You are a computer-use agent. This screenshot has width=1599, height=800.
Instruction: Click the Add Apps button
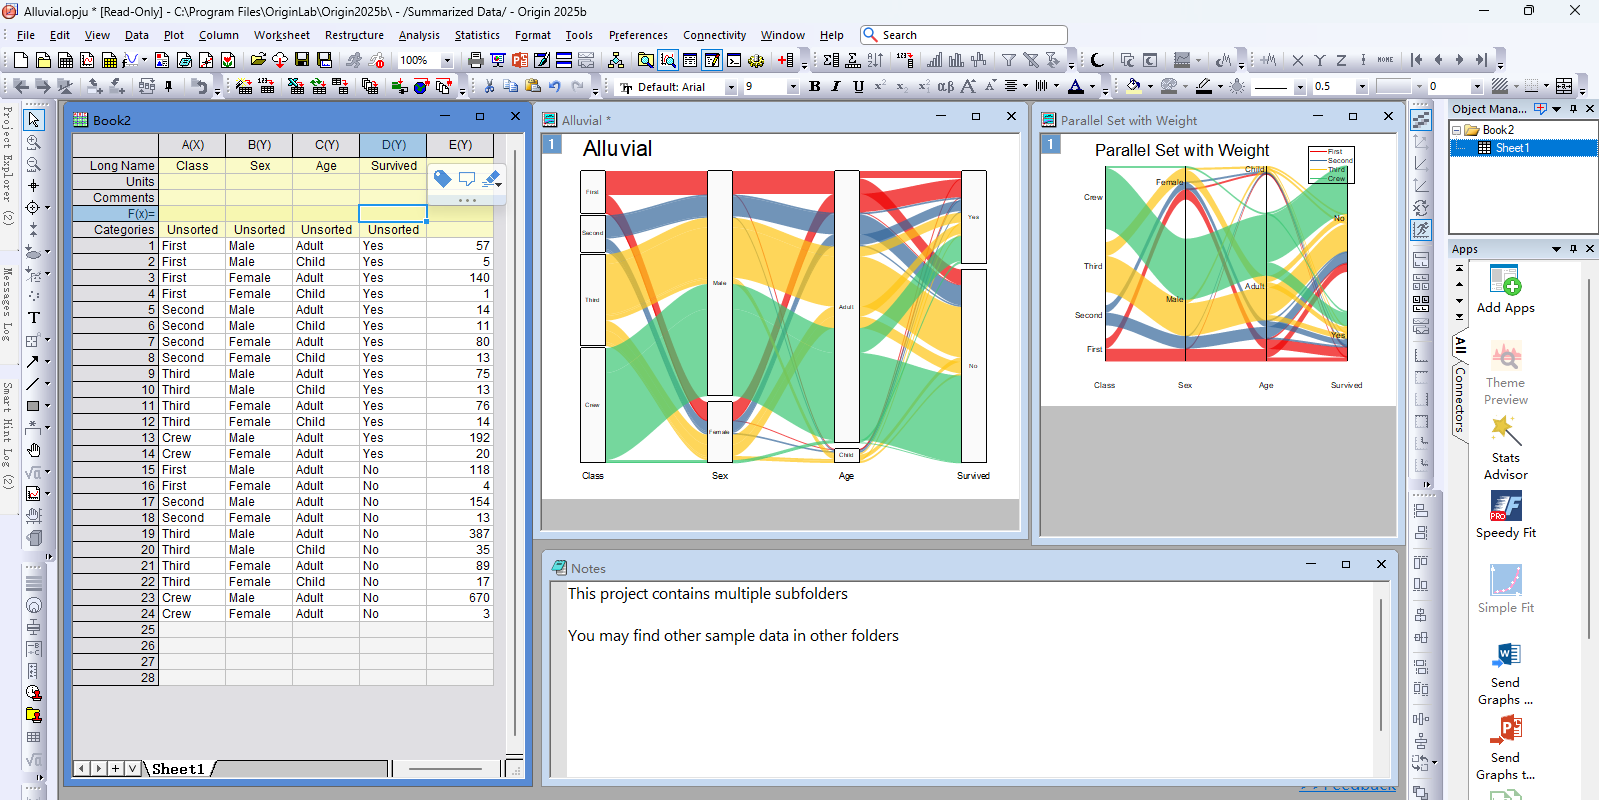click(x=1505, y=290)
